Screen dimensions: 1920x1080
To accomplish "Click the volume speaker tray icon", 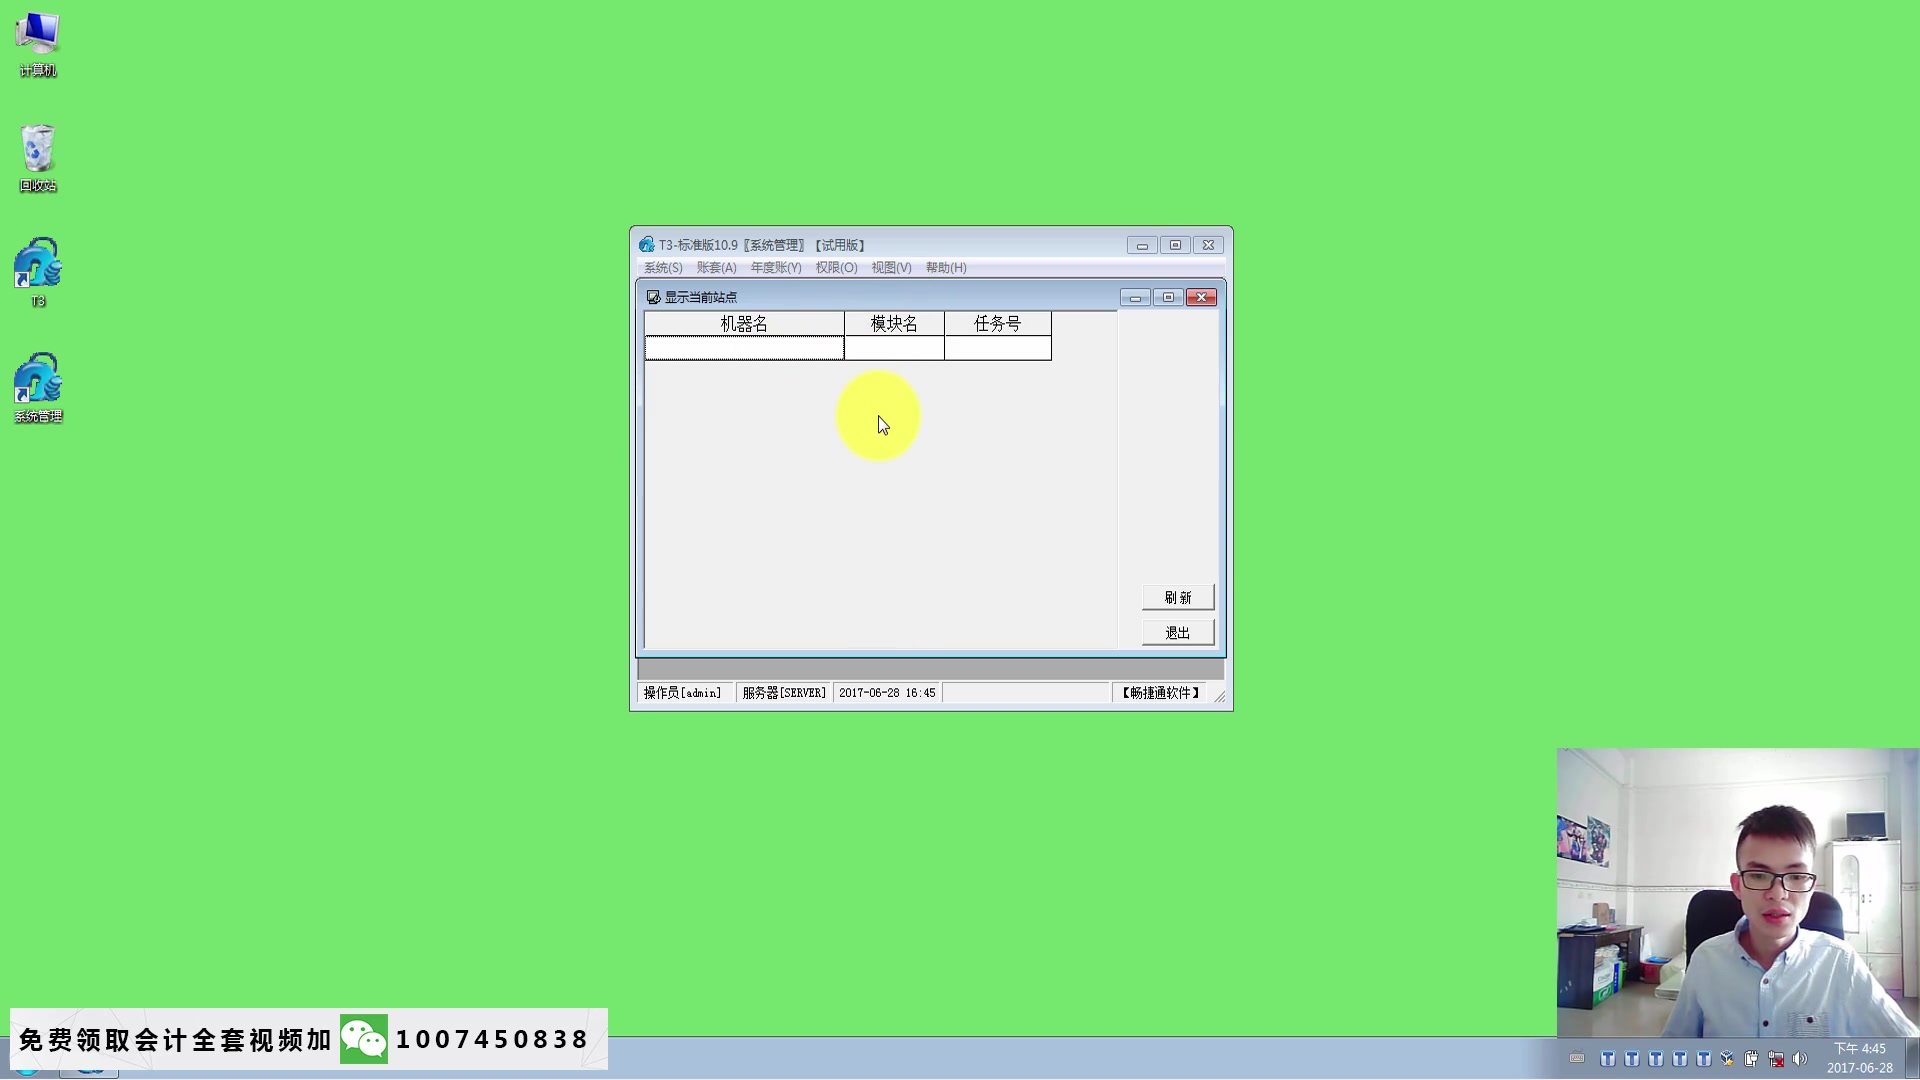I will 1800,1059.
